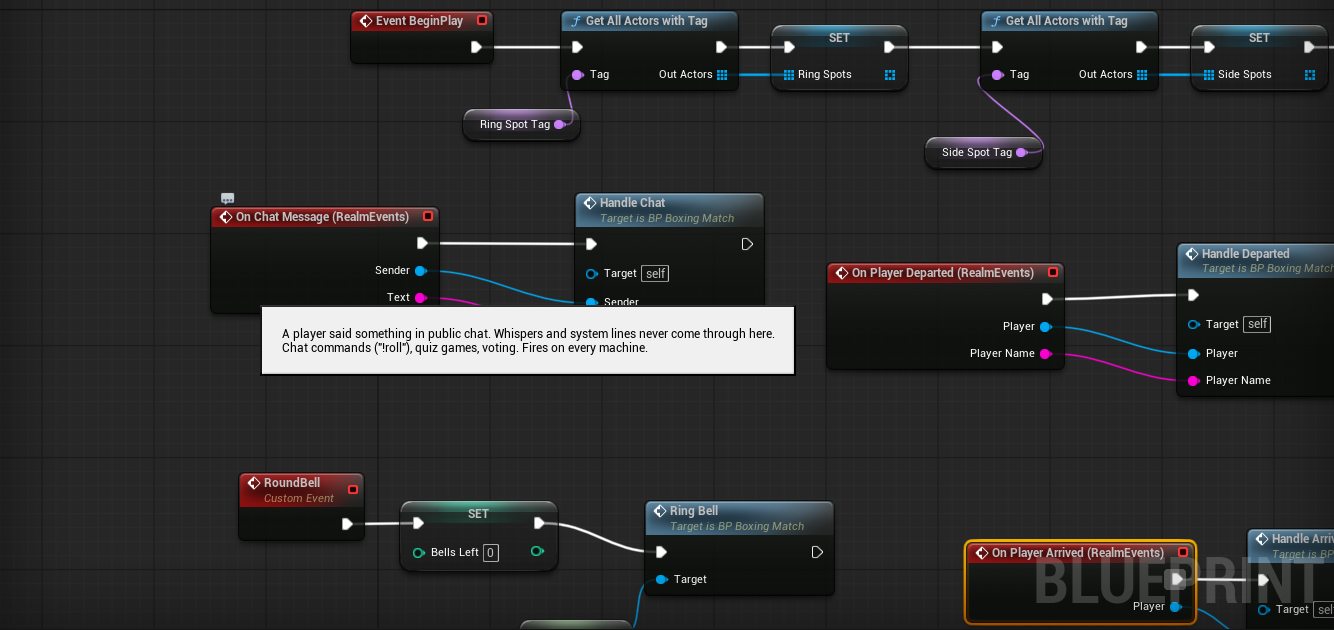Click Player Name input pin on Handle Departed
This screenshot has width=1334, height=630.
1193,381
